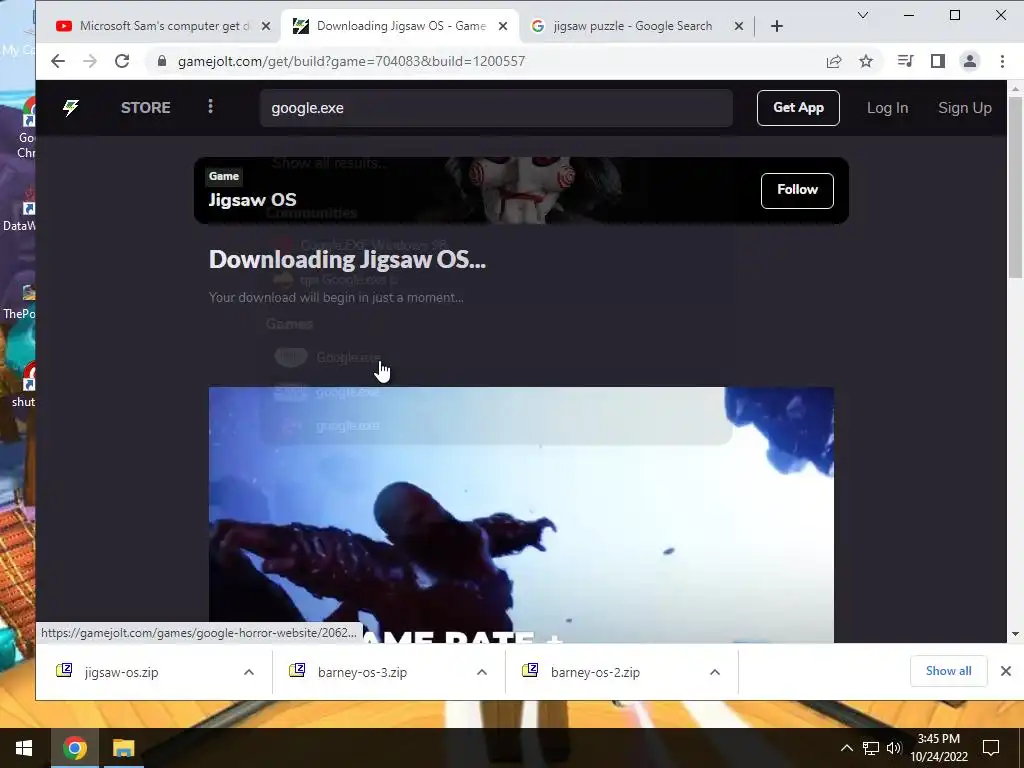Click the Get App button
1024x768 pixels.
(798, 108)
